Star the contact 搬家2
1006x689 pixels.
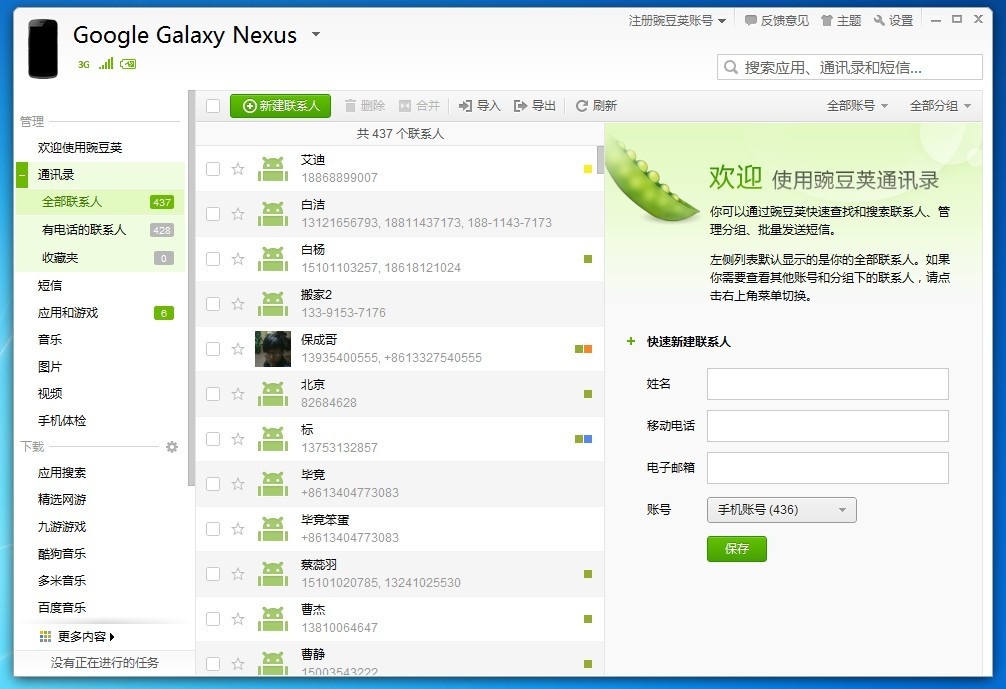point(238,303)
